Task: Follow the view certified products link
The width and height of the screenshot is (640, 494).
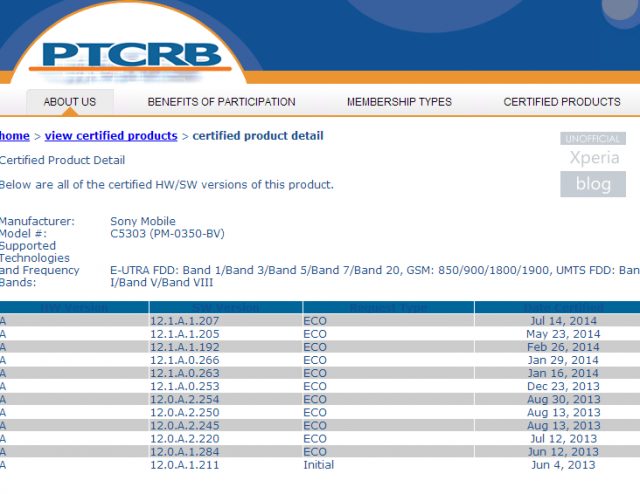Action: 111,136
